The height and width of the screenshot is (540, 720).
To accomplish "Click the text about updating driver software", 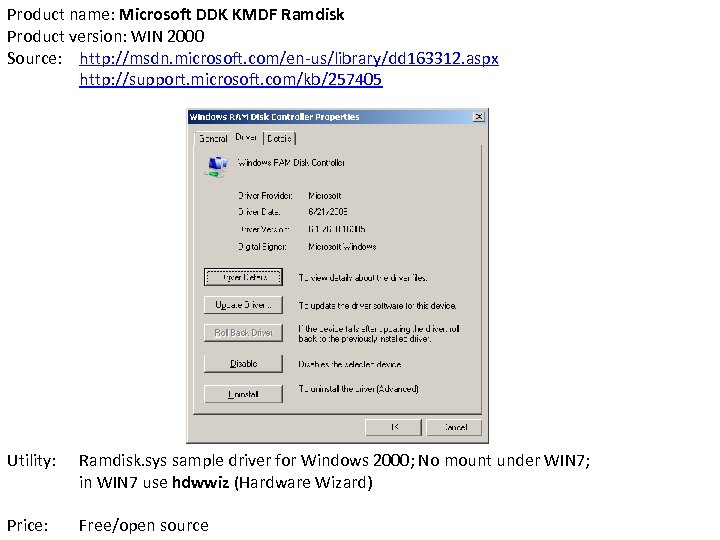I will [377, 306].
